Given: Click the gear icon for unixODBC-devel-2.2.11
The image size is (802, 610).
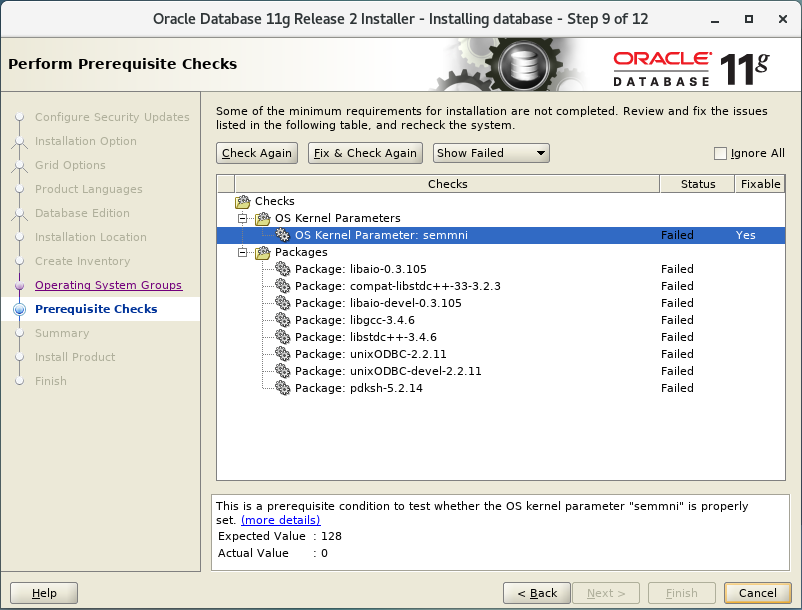Looking at the screenshot, I should [x=282, y=371].
